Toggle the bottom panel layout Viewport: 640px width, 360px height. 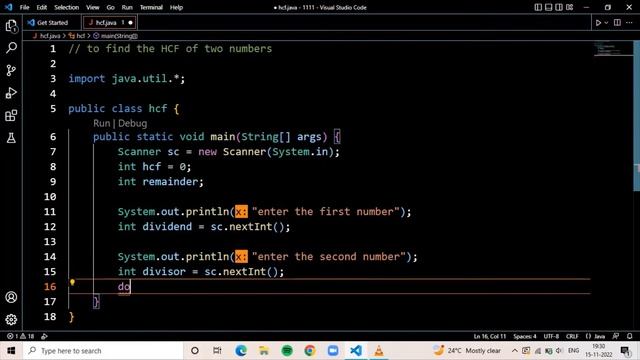pyautogui.click(x=549, y=7)
